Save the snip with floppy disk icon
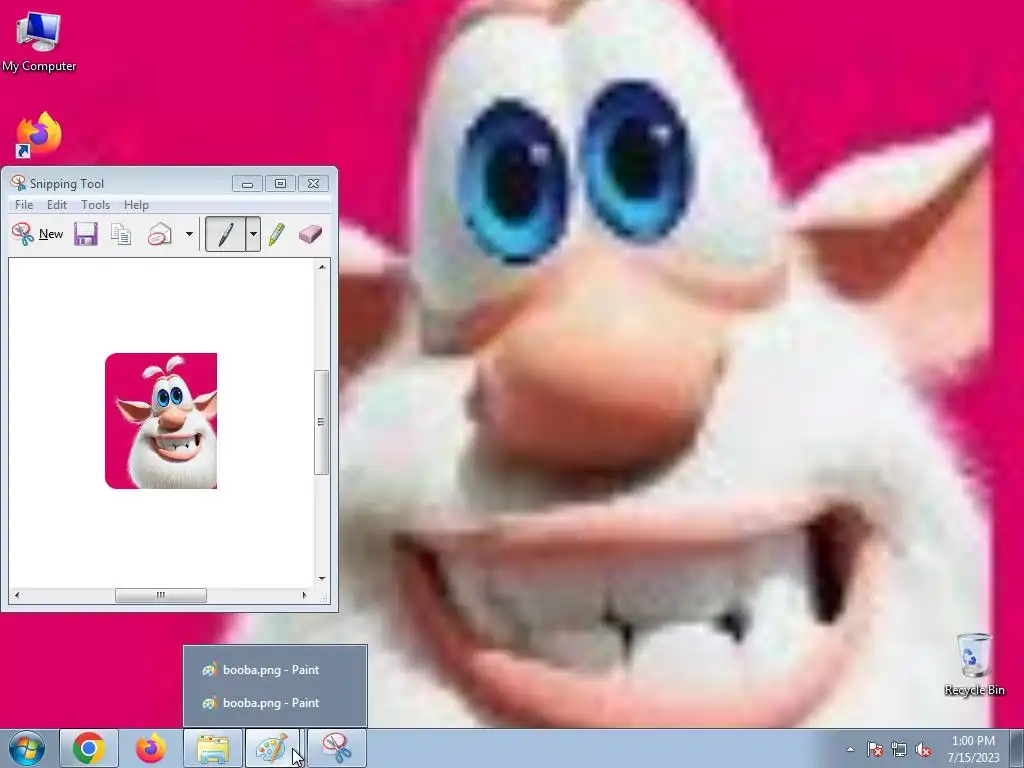The image size is (1024, 768). 86,234
